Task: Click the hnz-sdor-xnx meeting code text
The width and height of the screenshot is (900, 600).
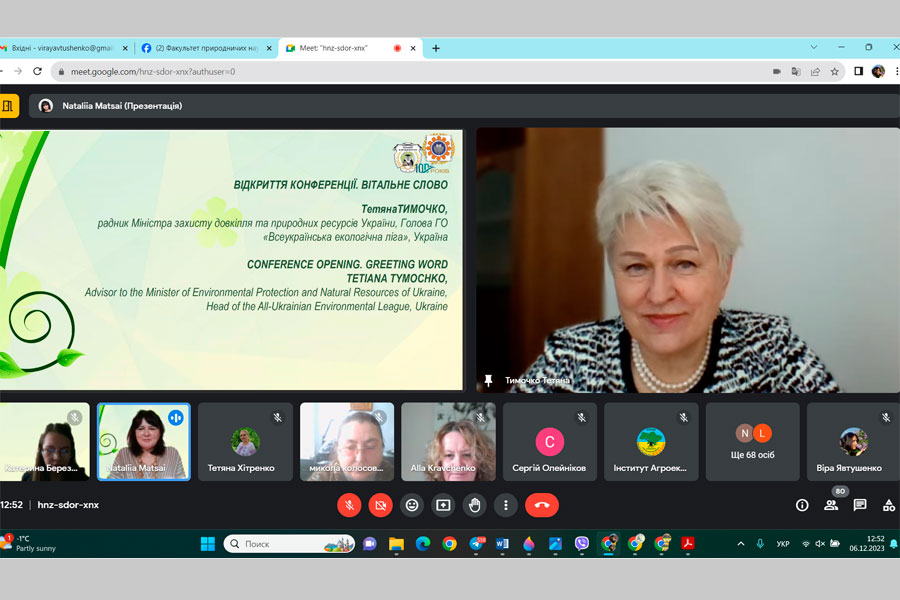Action: click(68, 505)
